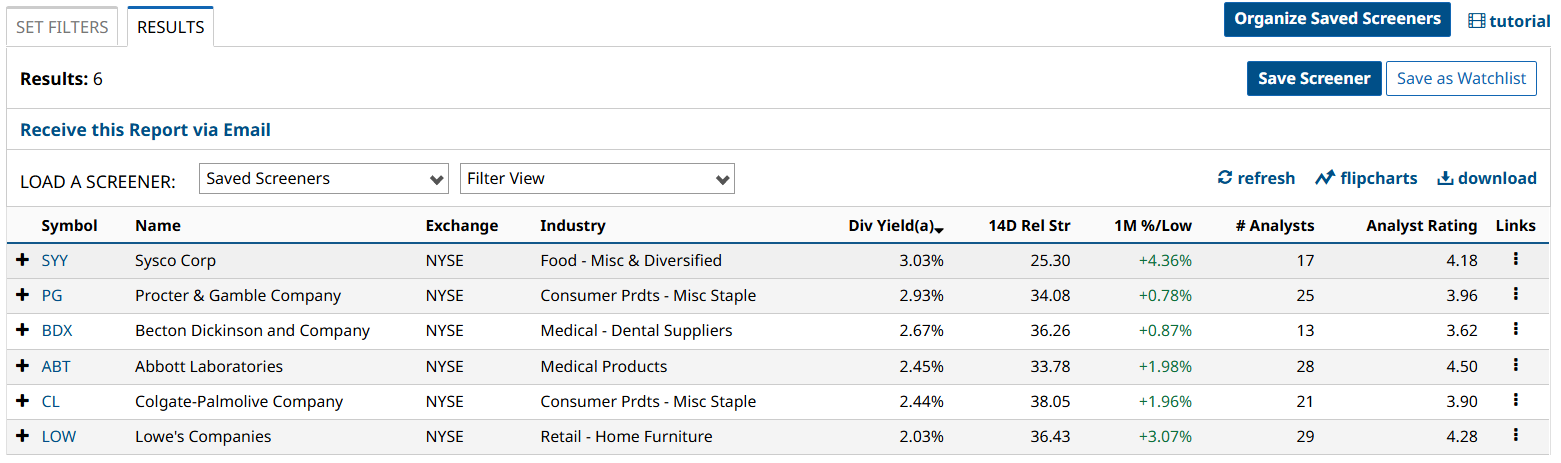This screenshot has height=463, width=1561.
Task: Click Receive this Report via Email
Action: click(x=145, y=130)
